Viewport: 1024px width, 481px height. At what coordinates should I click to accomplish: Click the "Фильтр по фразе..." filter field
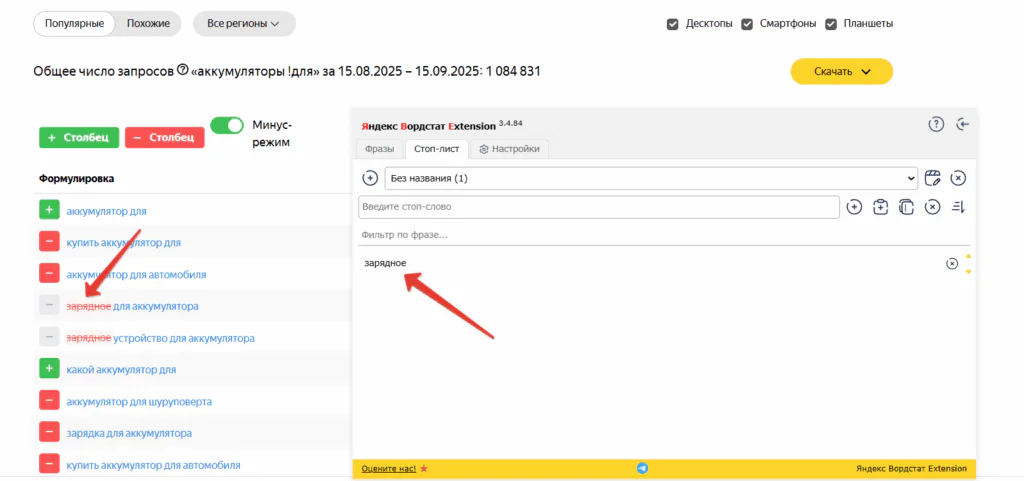point(664,234)
